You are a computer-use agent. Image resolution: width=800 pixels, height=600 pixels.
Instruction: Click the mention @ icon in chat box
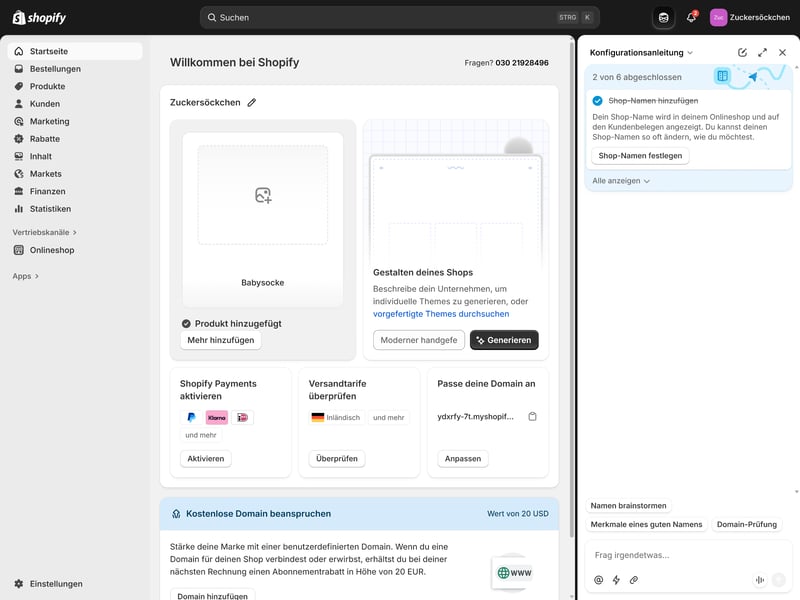(x=599, y=580)
